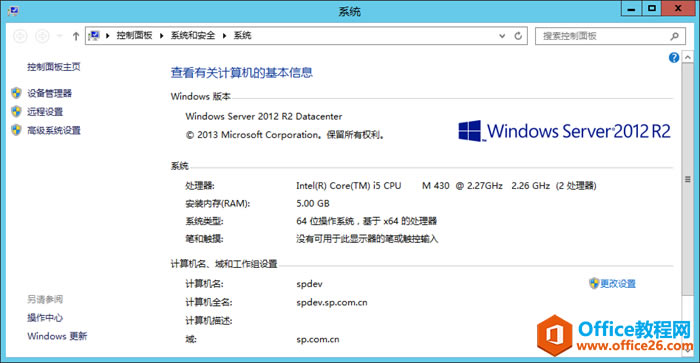
Task: Open 高级系统设置 link
Action: [x=54, y=130]
